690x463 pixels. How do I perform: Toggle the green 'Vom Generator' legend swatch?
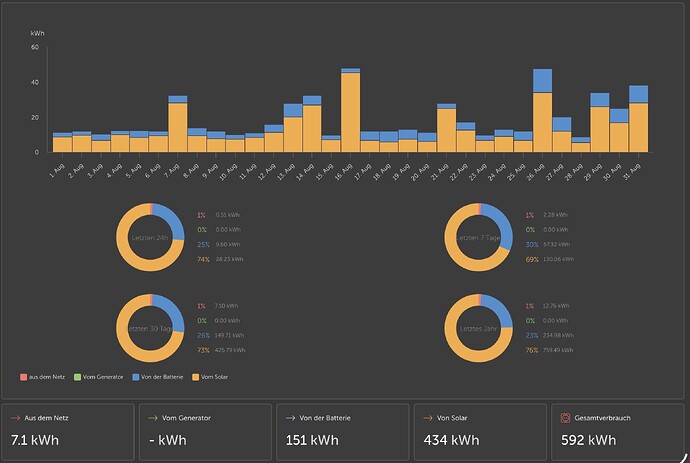(77, 377)
